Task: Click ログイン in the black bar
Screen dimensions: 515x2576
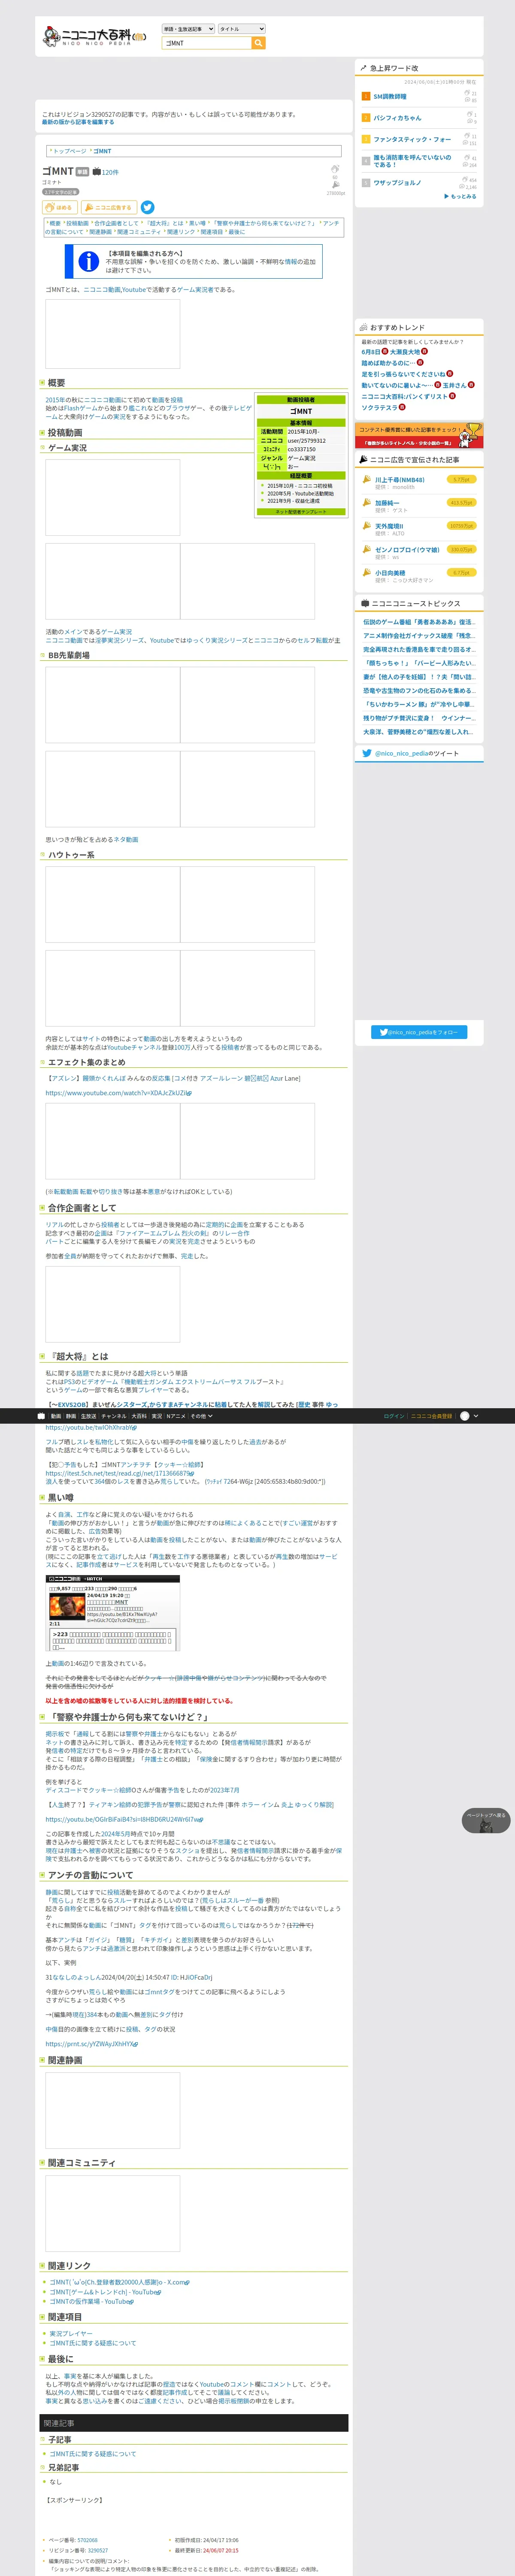Action: pos(394,1416)
